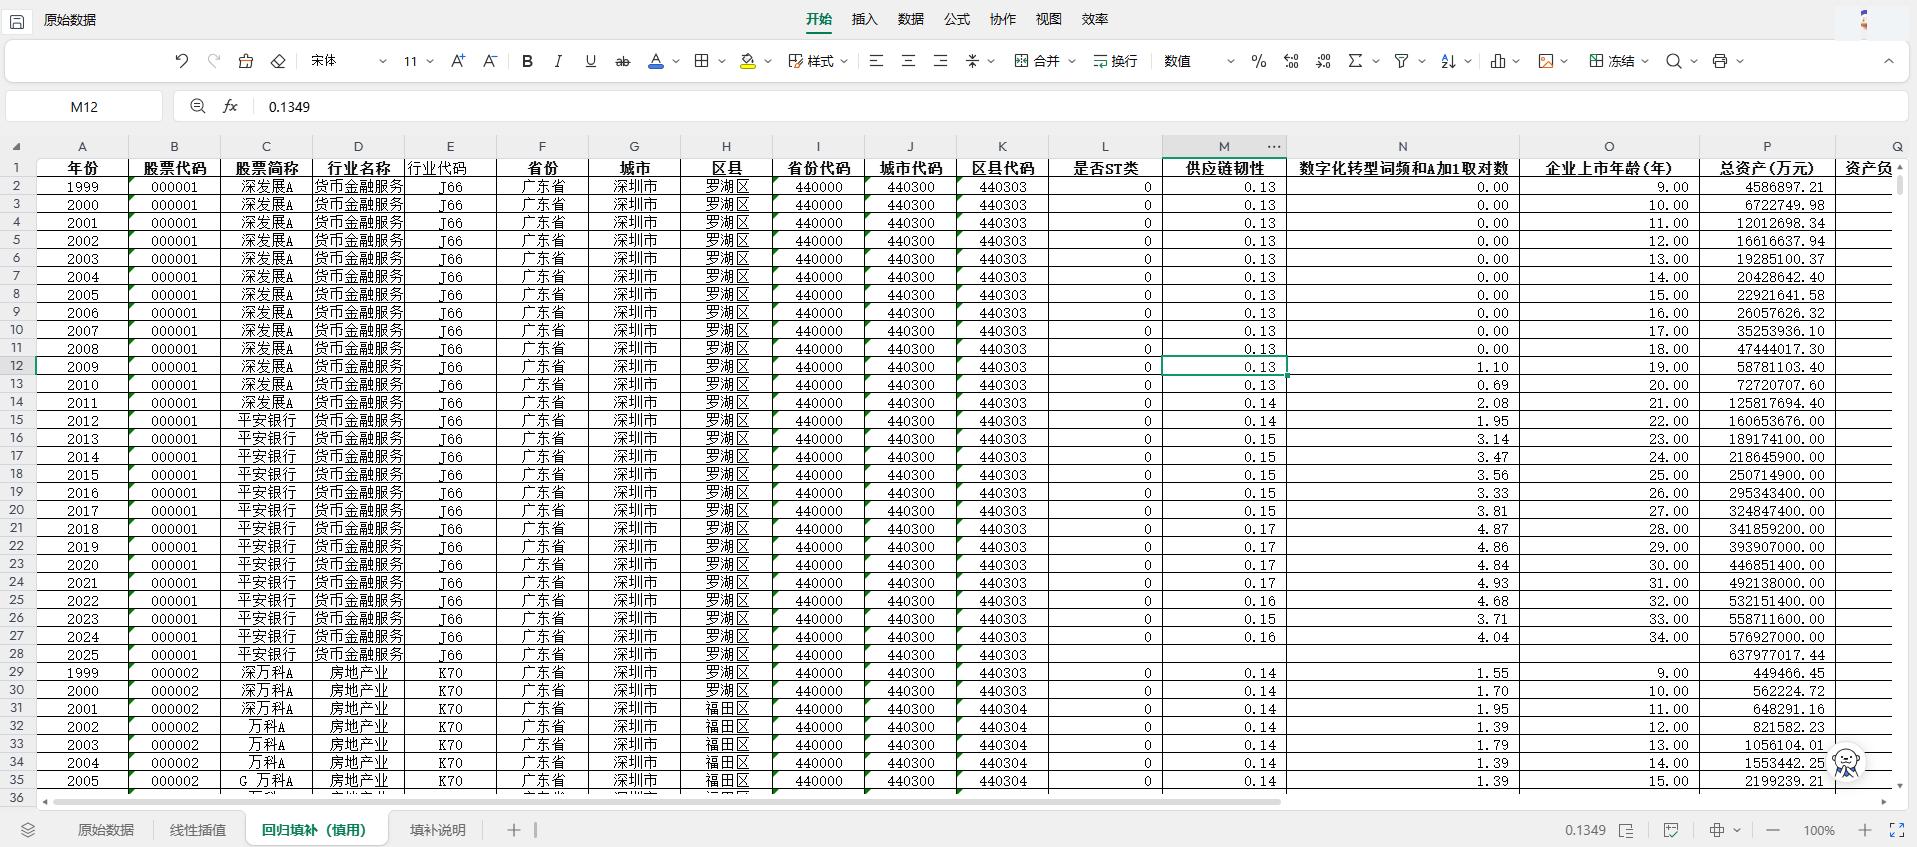1917x847 pixels.
Task: Center-align the cell text
Action: [x=908, y=61]
